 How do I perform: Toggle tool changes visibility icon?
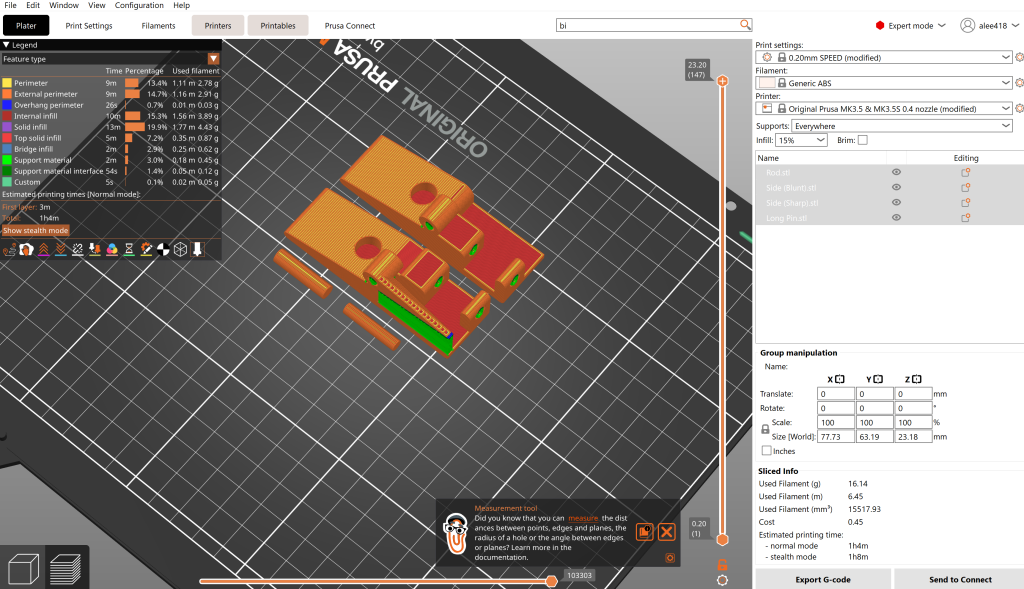95,249
